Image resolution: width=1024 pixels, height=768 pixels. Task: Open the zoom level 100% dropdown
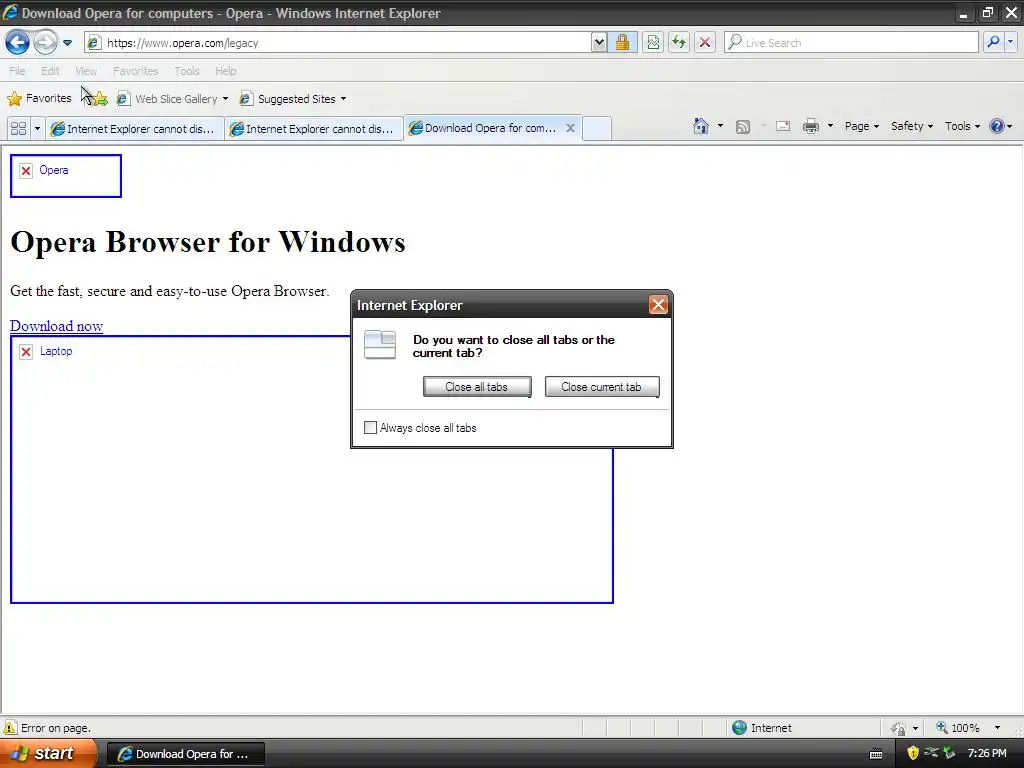click(997, 728)
